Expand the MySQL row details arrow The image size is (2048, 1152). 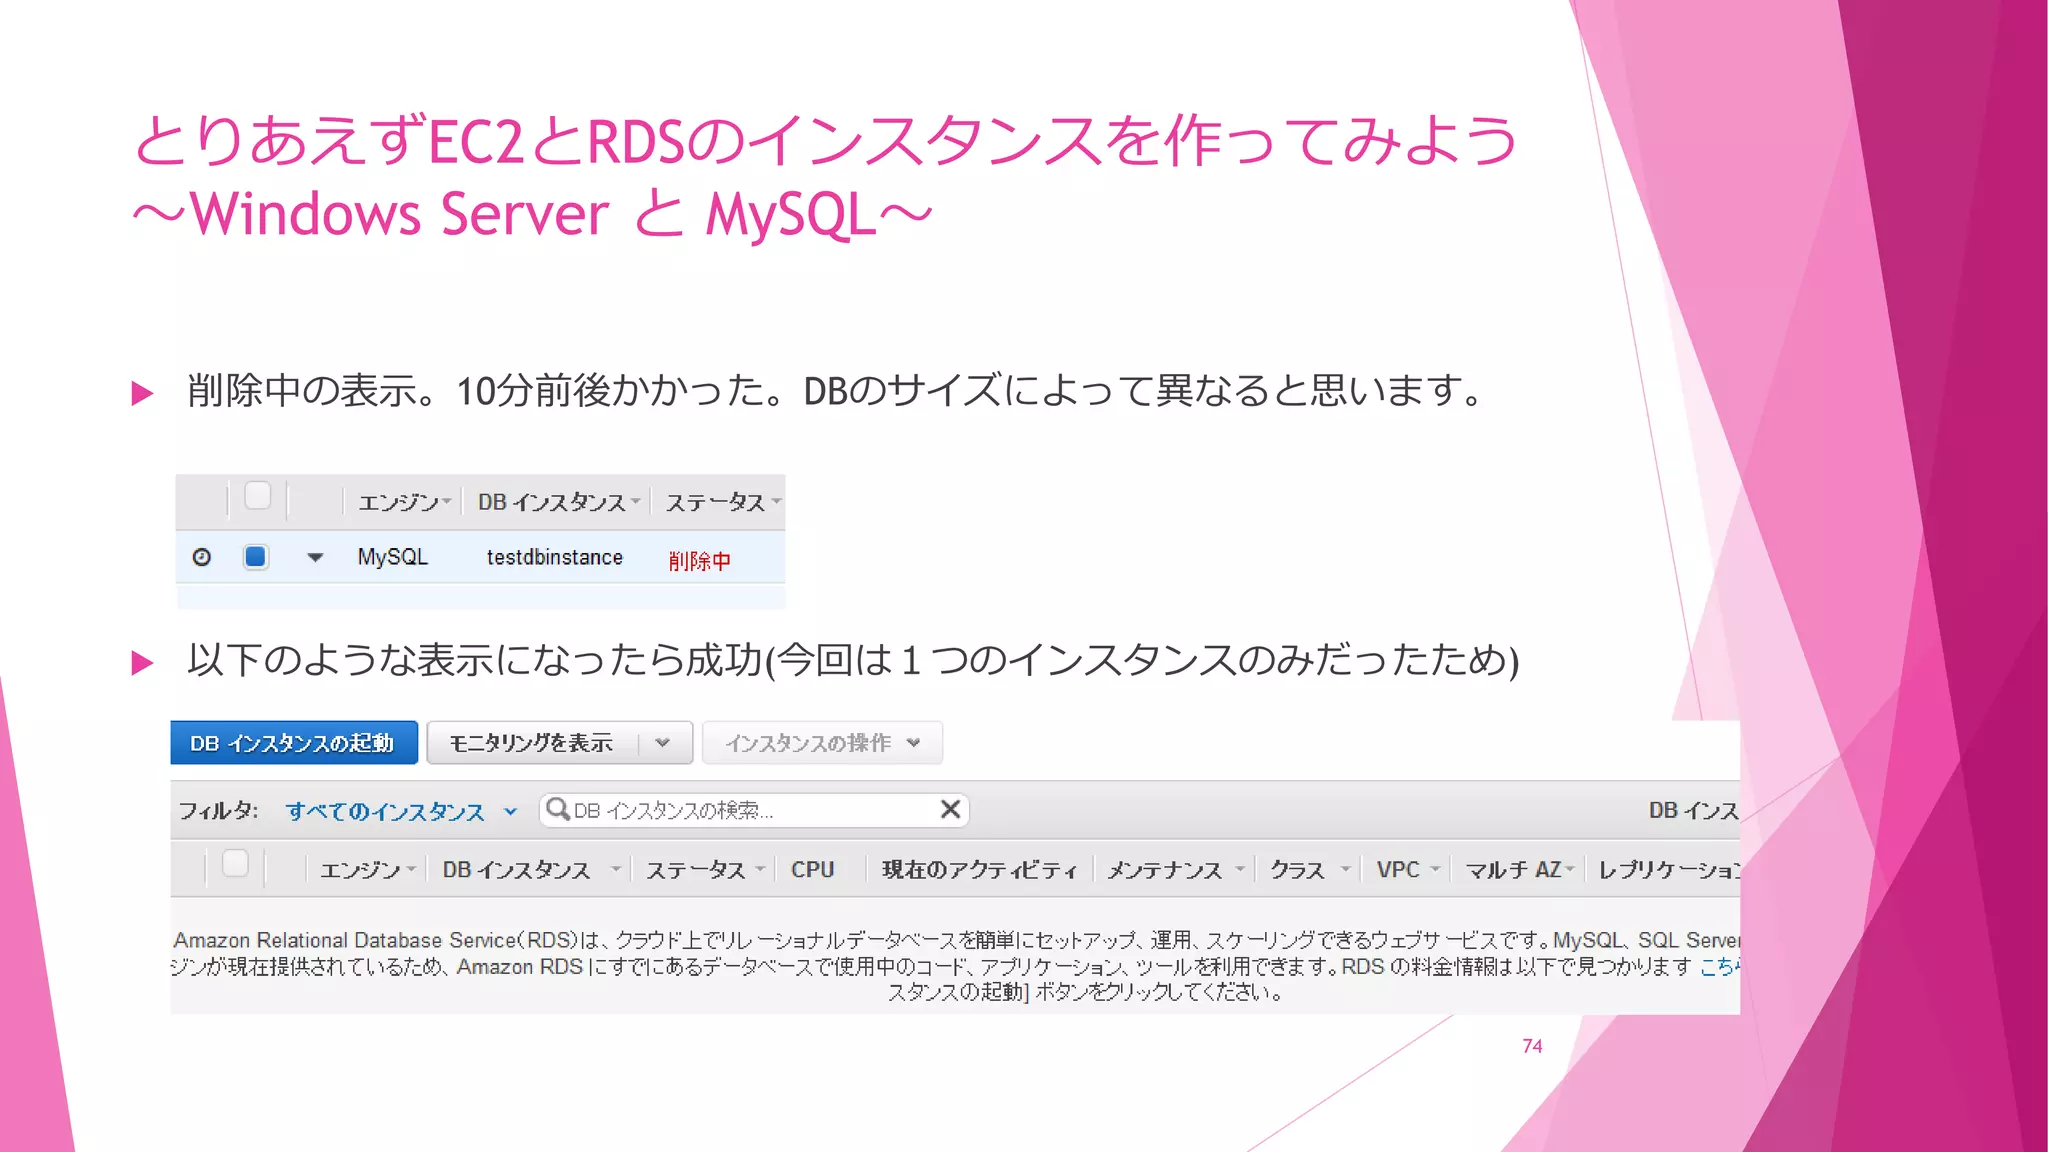click(315, 558)
